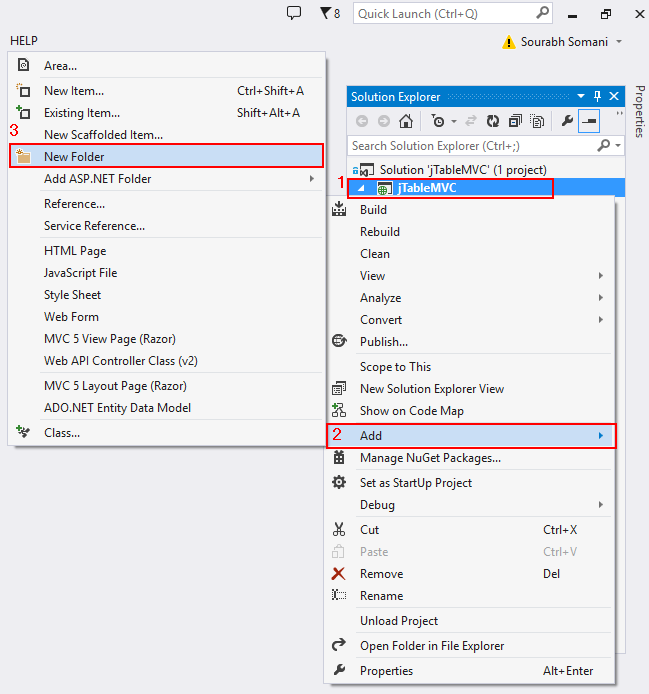
Task: Open Solution Explorer window position dropdown
Action: click(581, 96)
